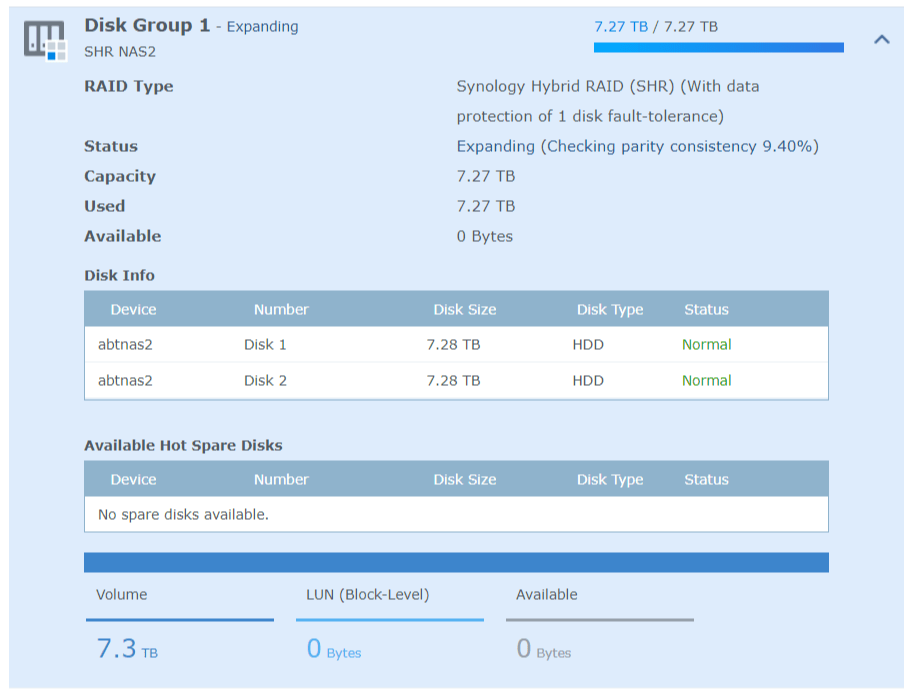This screenshot has width=912, height=696.
Task: Click the Disk Group 1 title
Action: coord(147,26)
